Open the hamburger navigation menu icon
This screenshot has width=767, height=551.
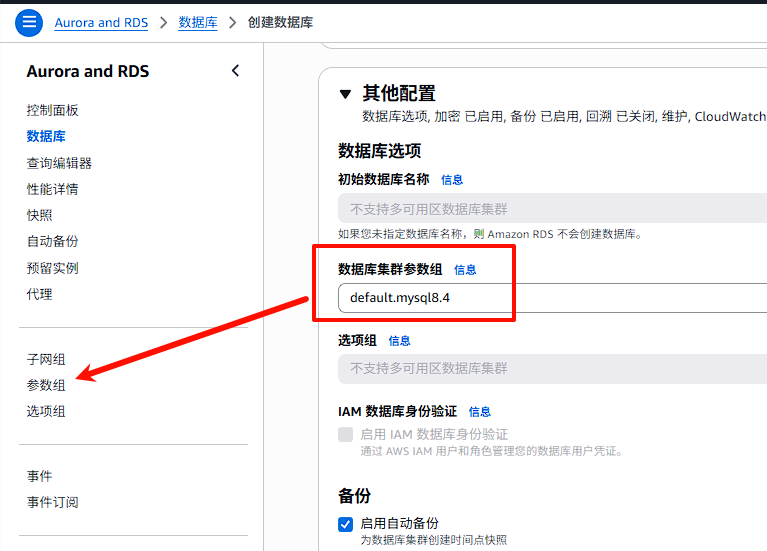coord(29,22)
